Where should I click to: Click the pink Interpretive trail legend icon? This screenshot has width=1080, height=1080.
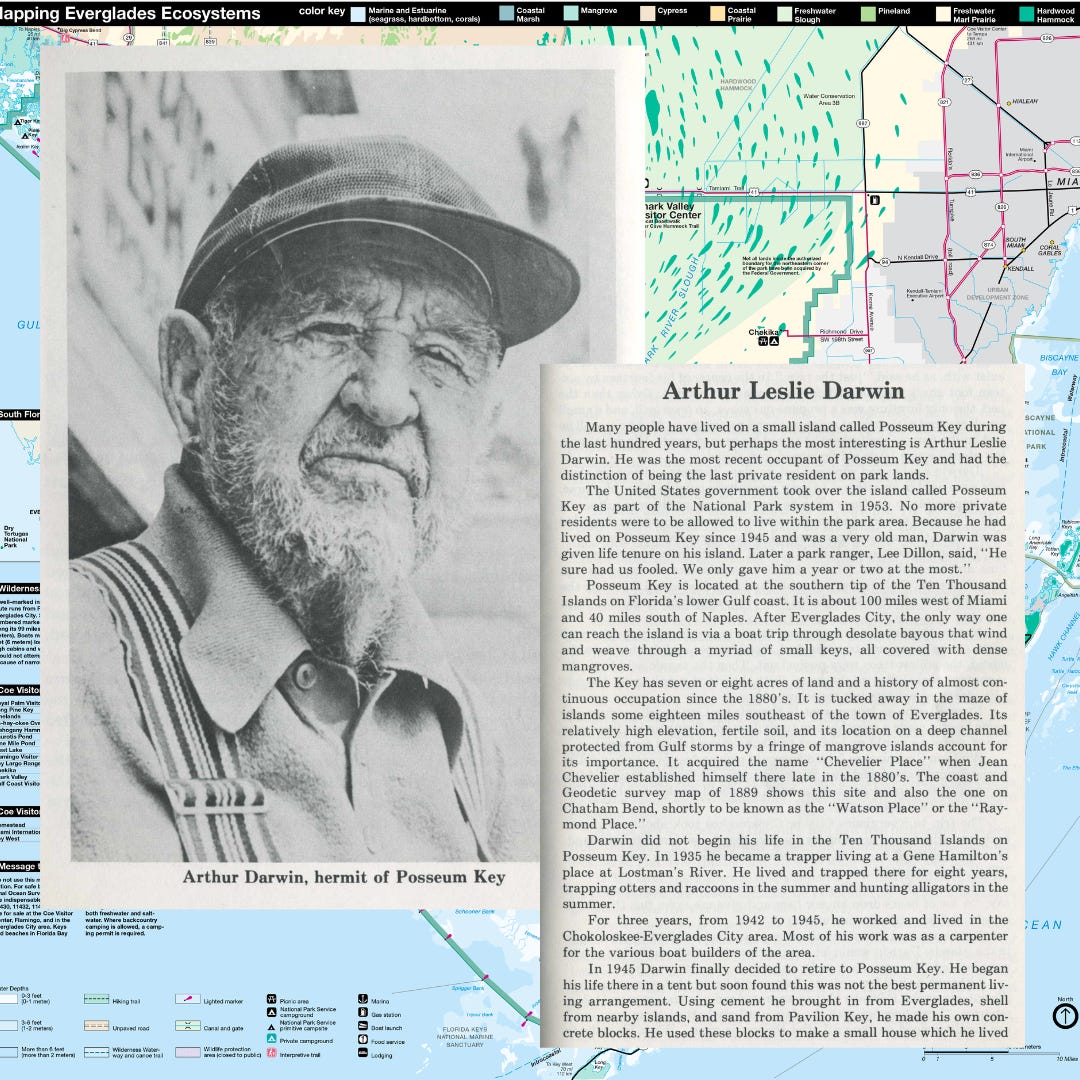(271, 1052)
